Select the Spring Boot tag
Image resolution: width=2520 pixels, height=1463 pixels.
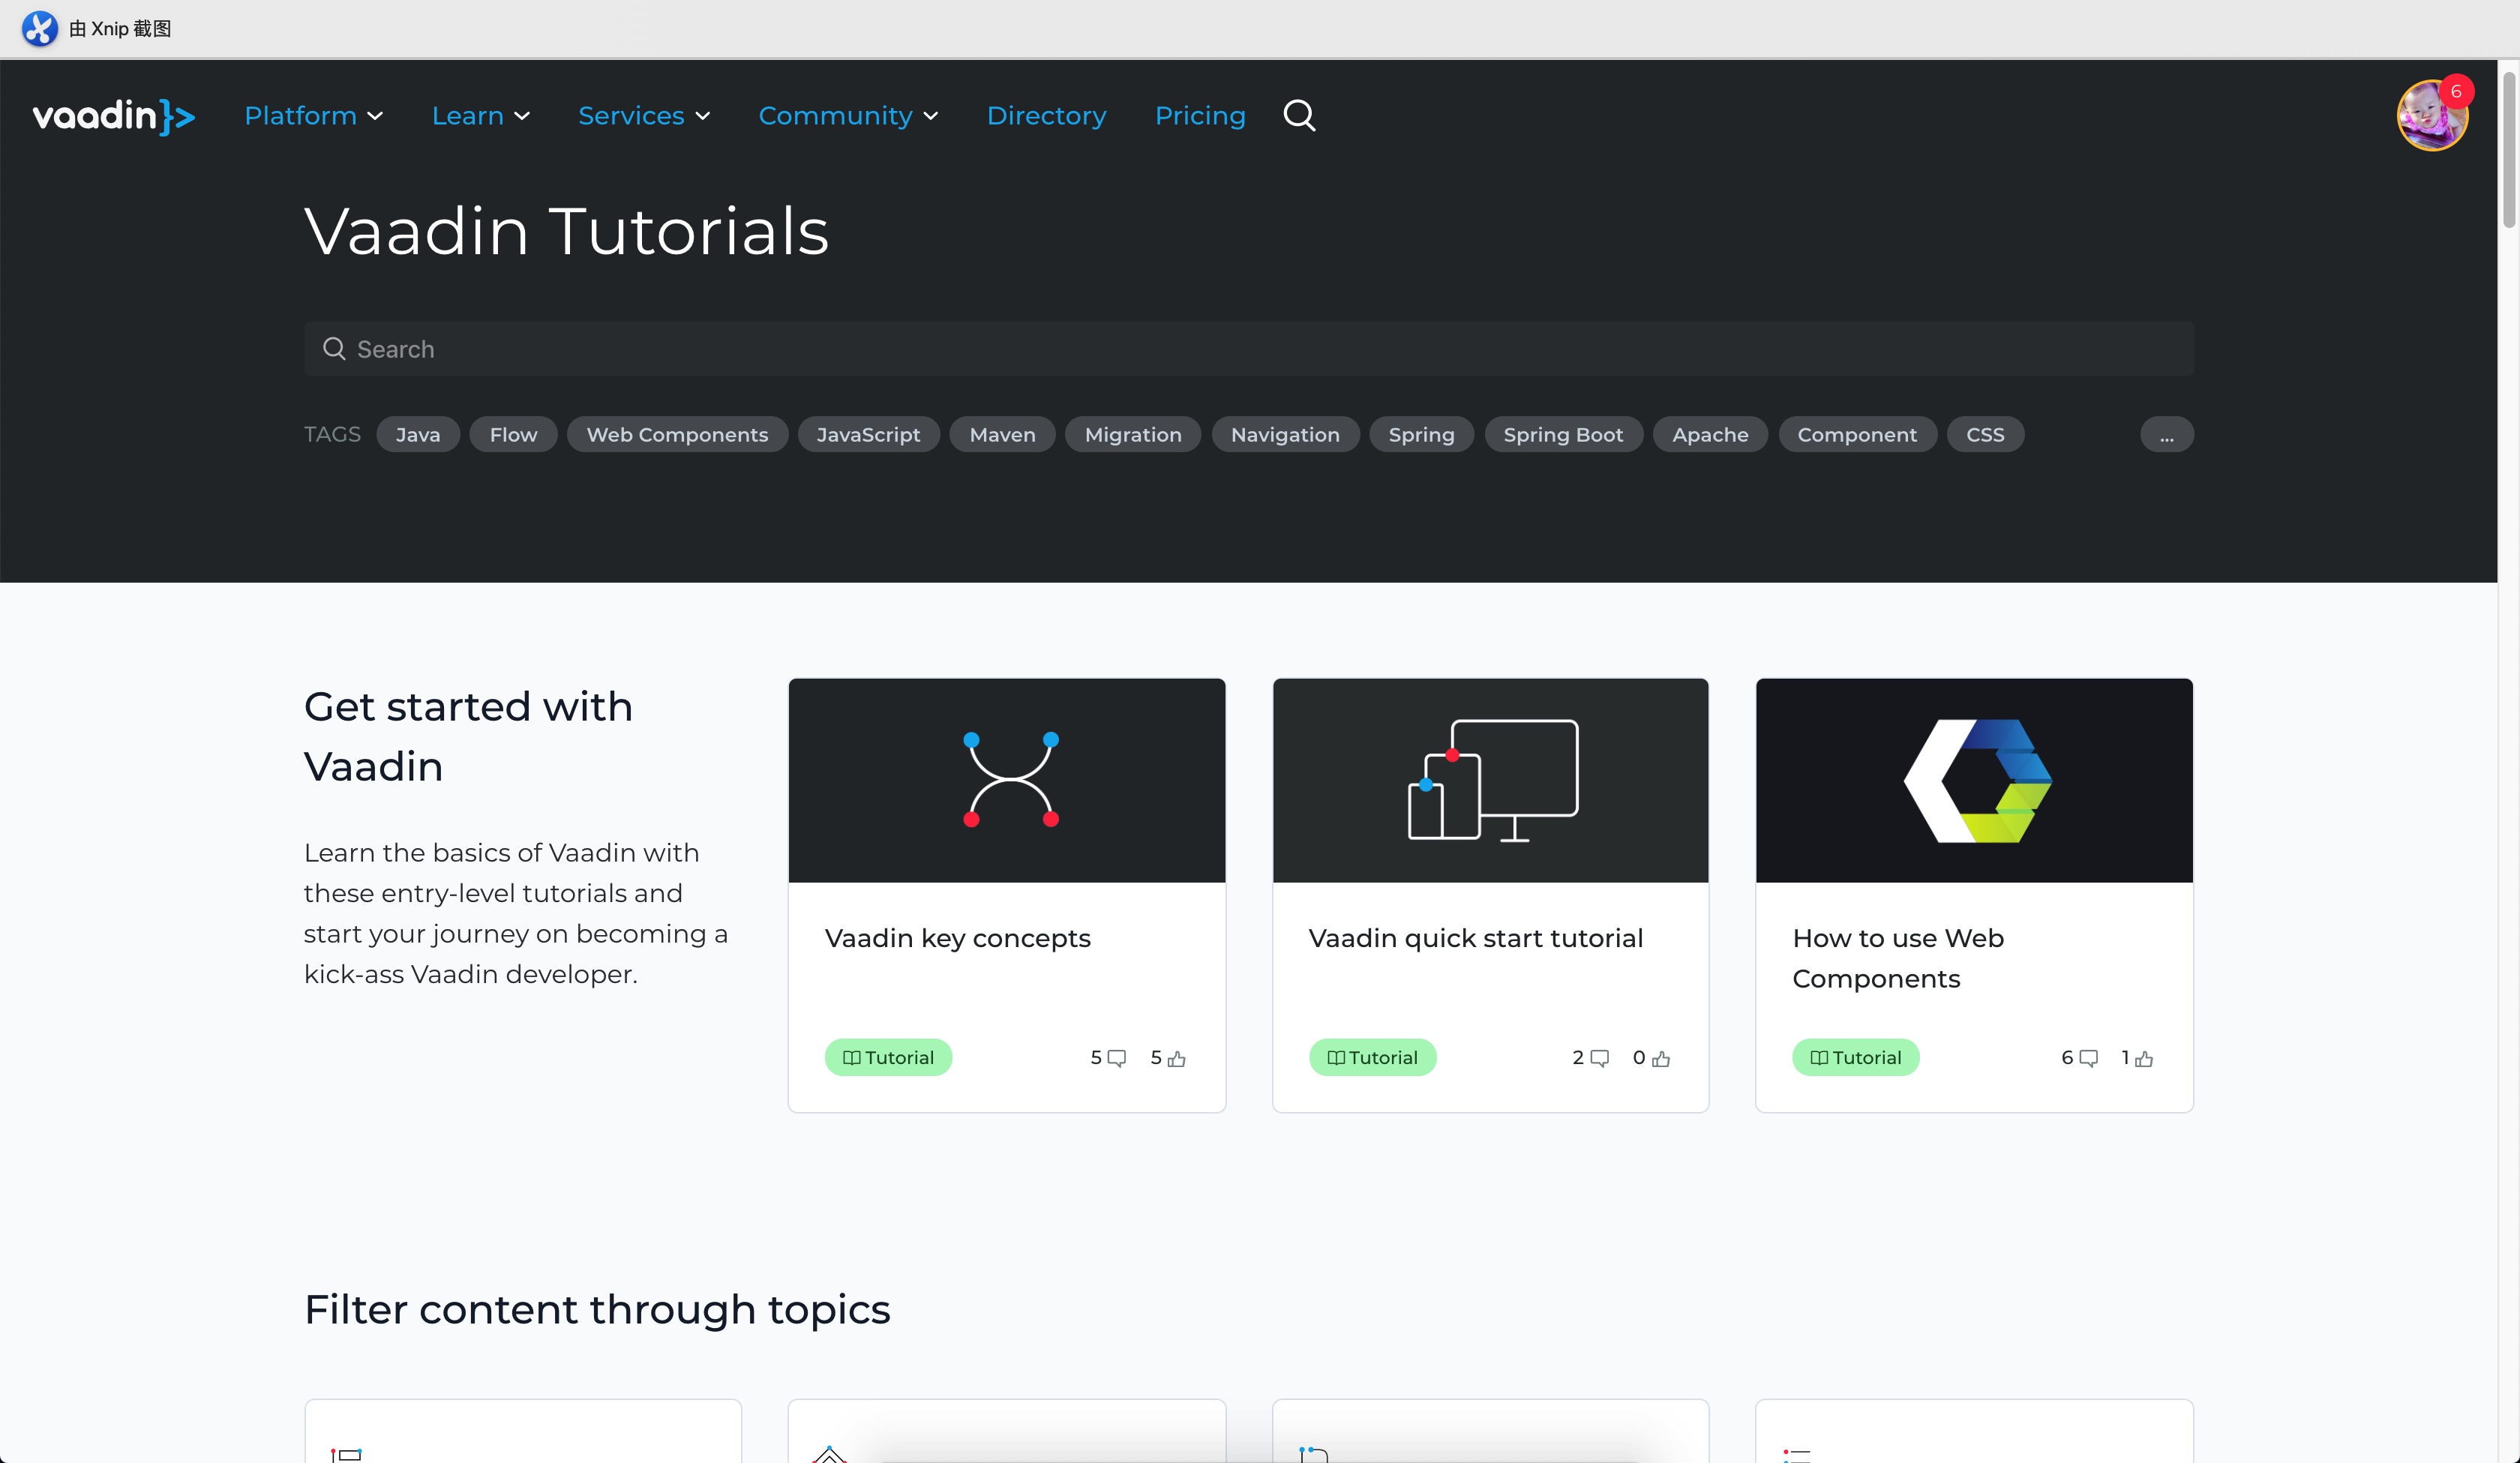click(x=1563, y=434)
